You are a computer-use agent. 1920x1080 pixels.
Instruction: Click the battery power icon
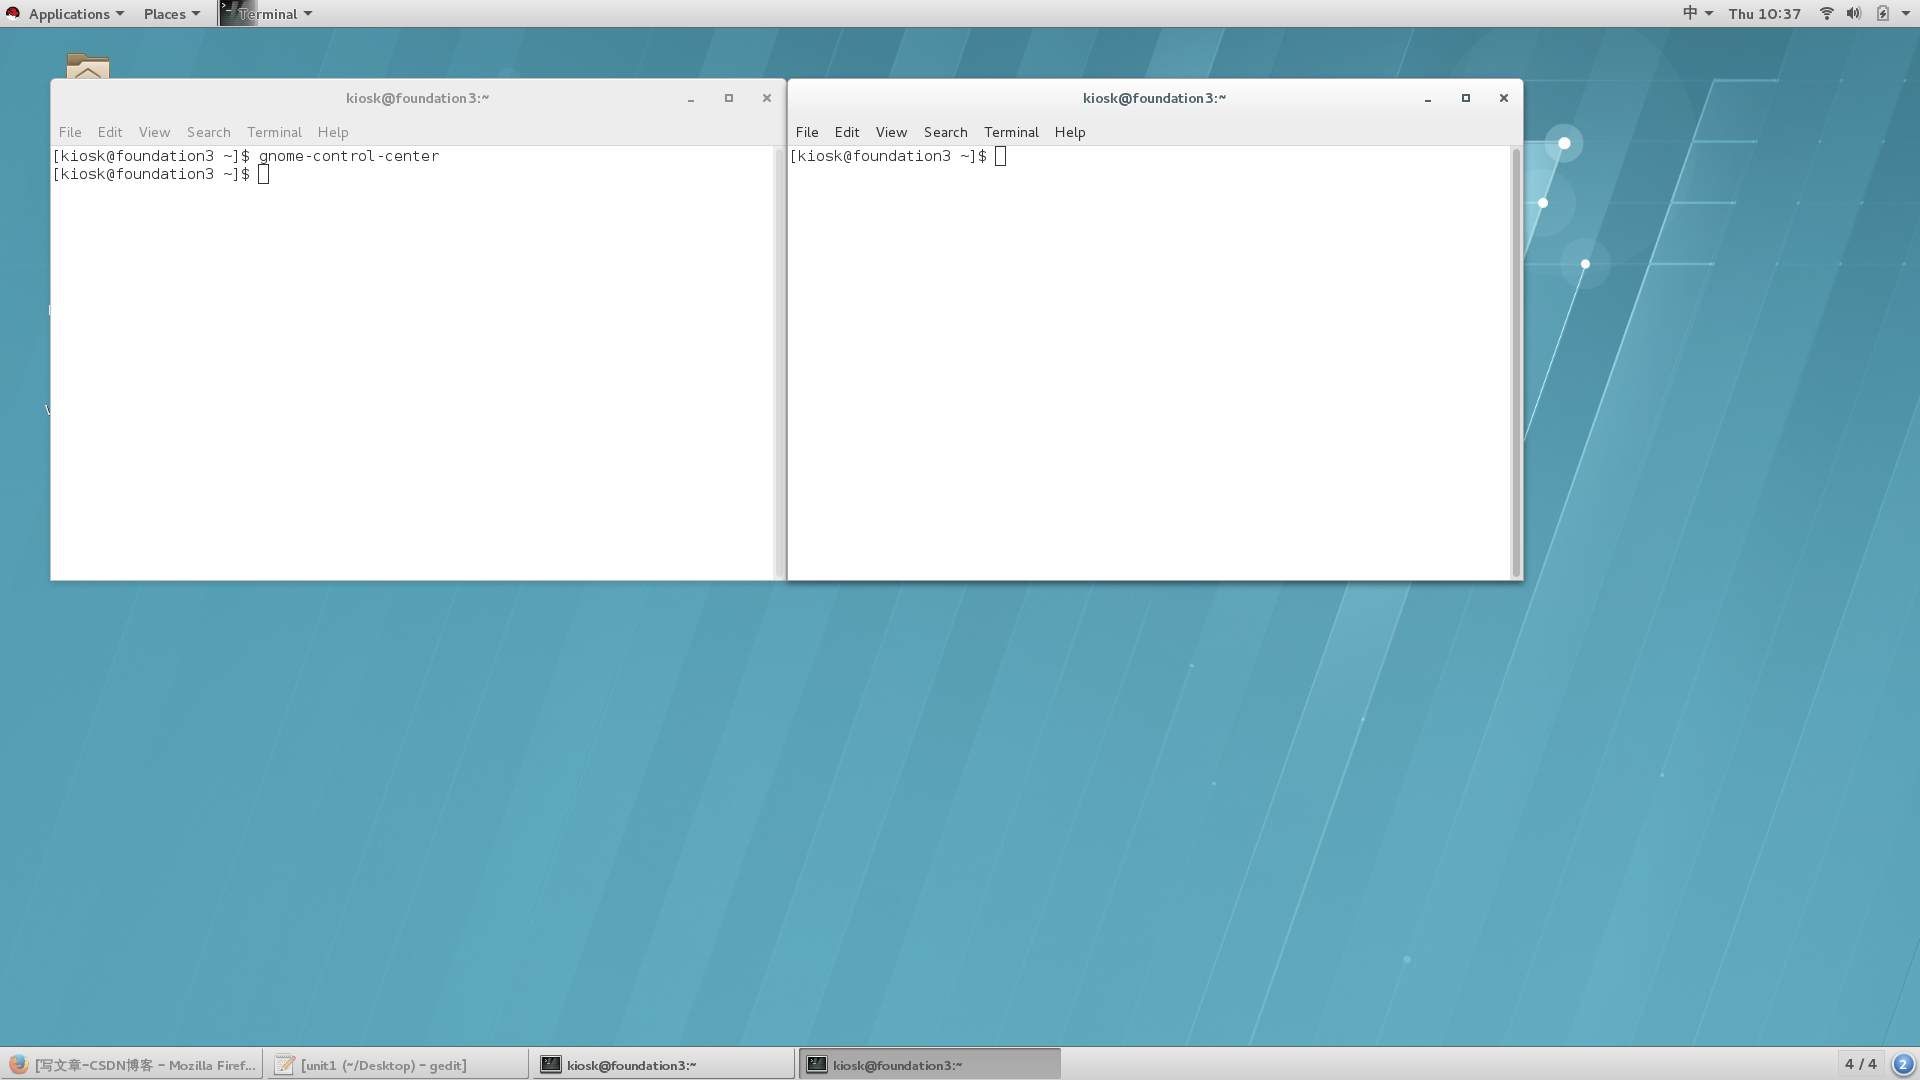tap(1883, 13)
